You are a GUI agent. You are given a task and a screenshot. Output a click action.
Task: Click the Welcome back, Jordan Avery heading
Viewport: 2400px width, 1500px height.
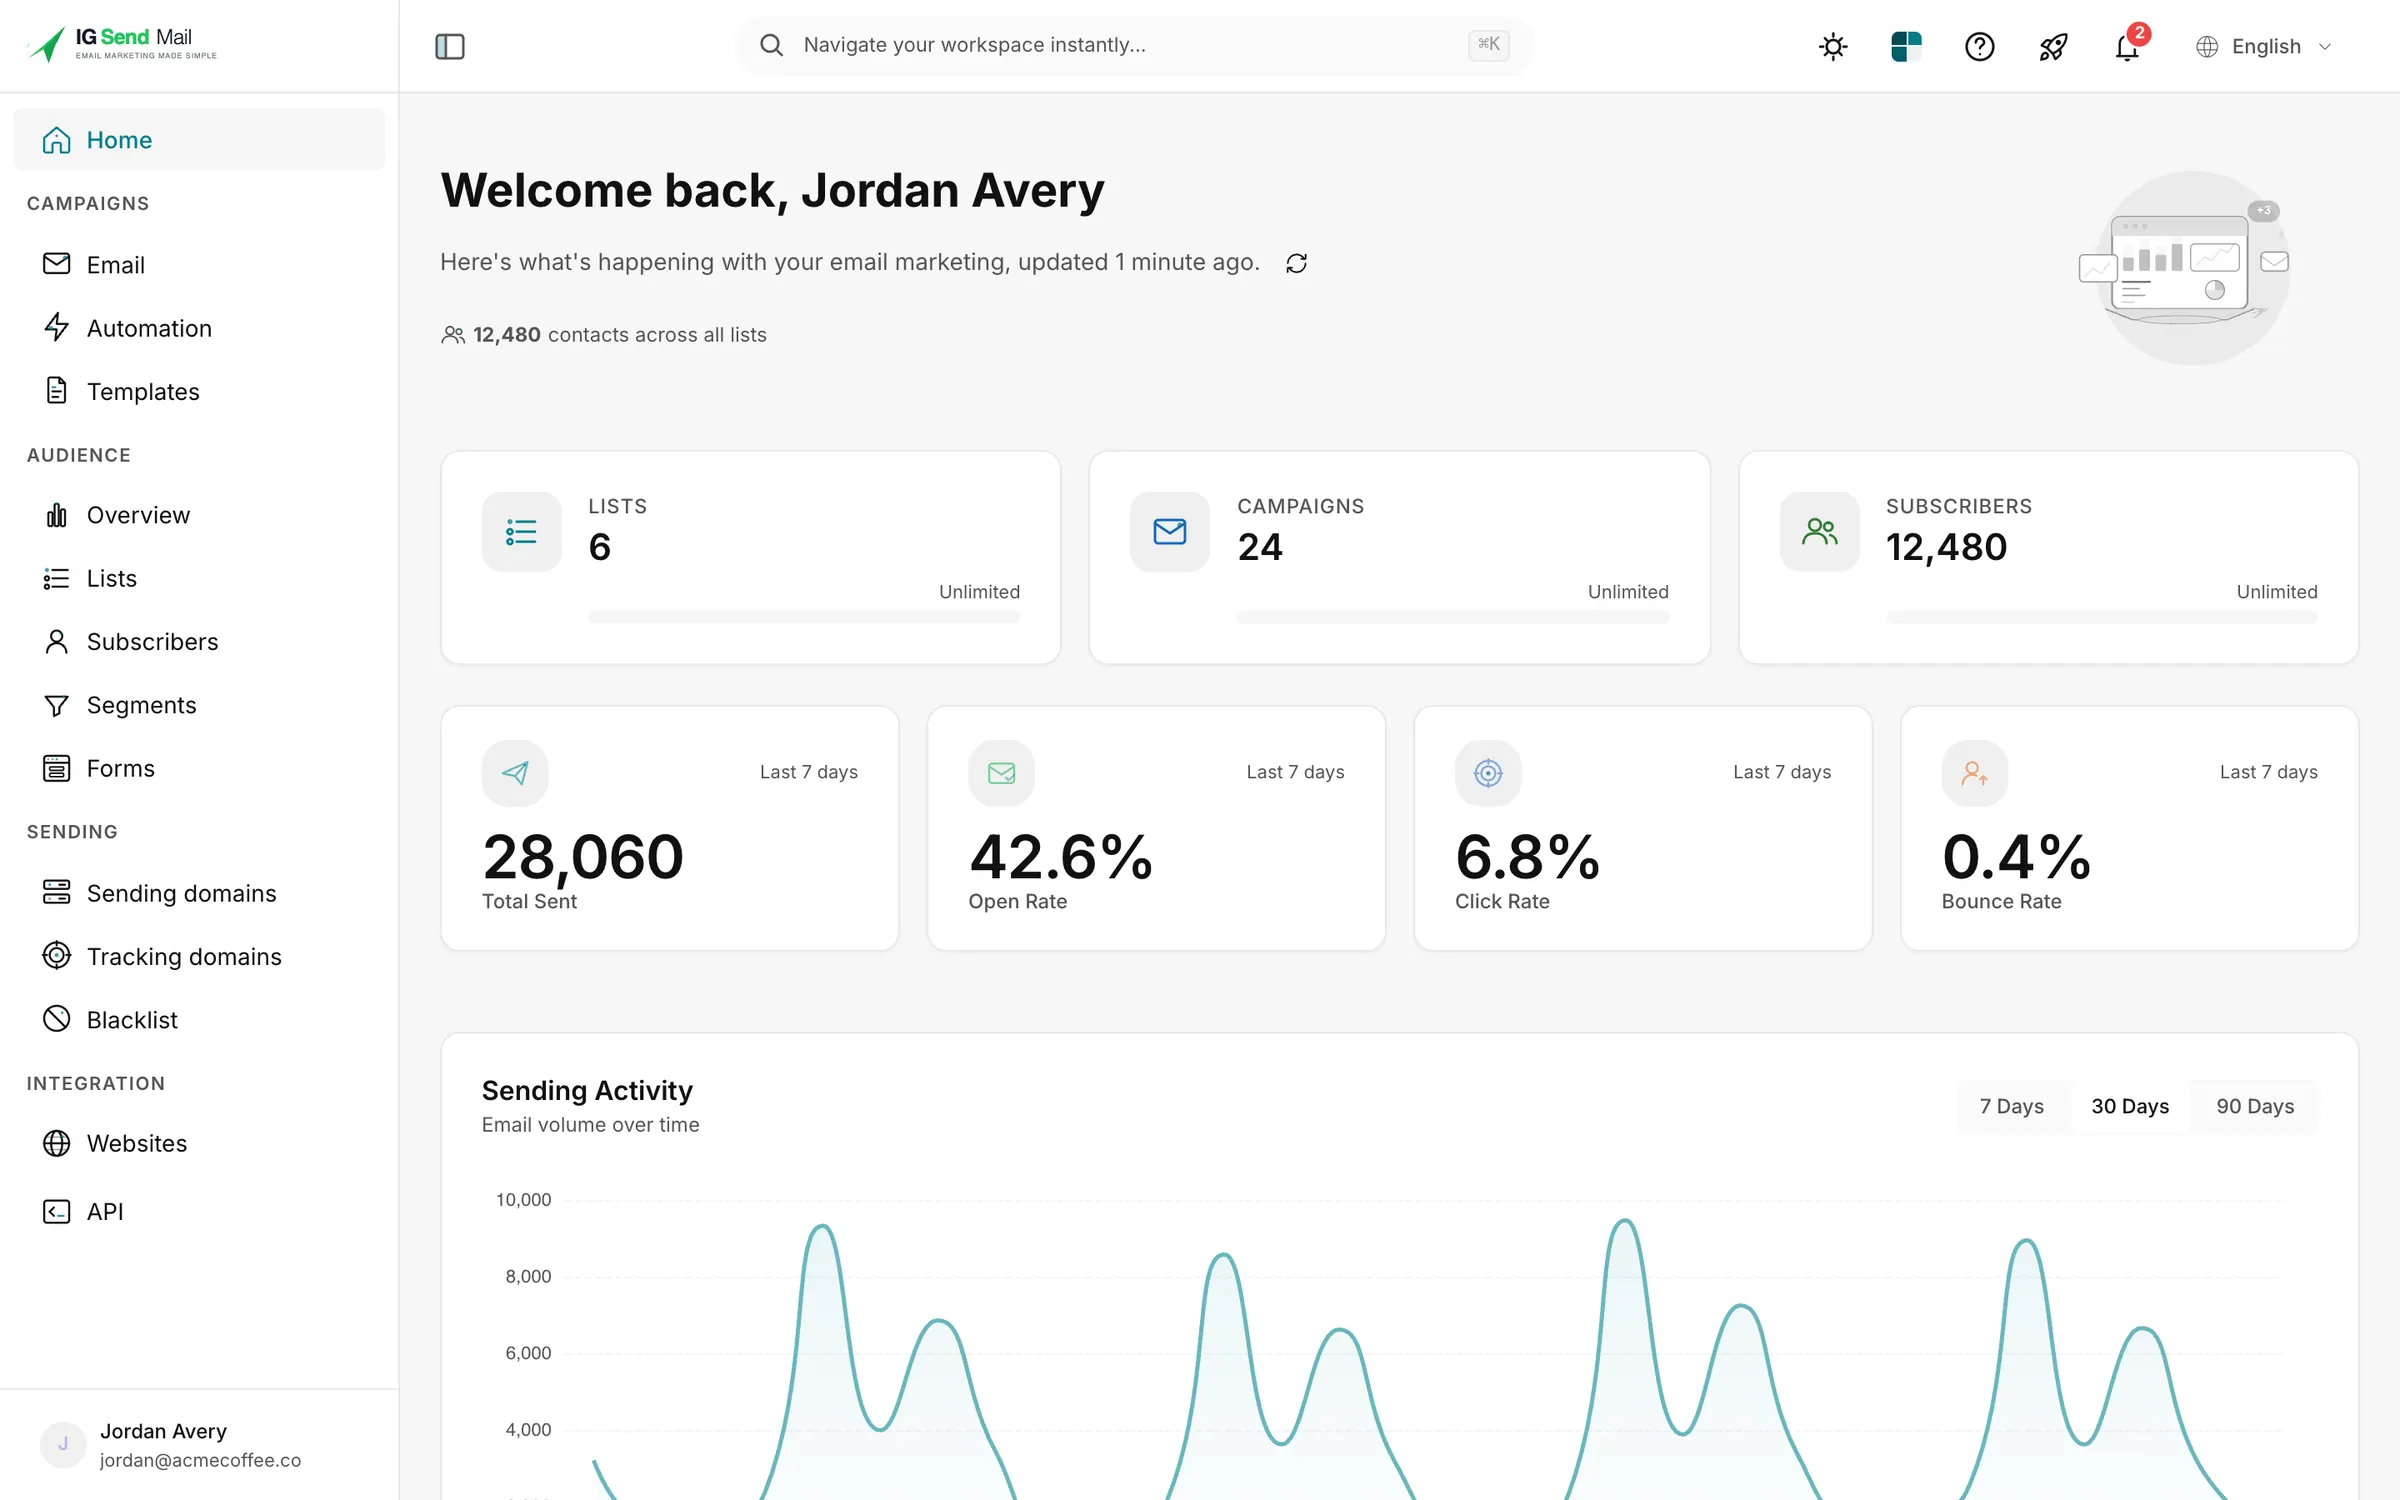point(772,190)
